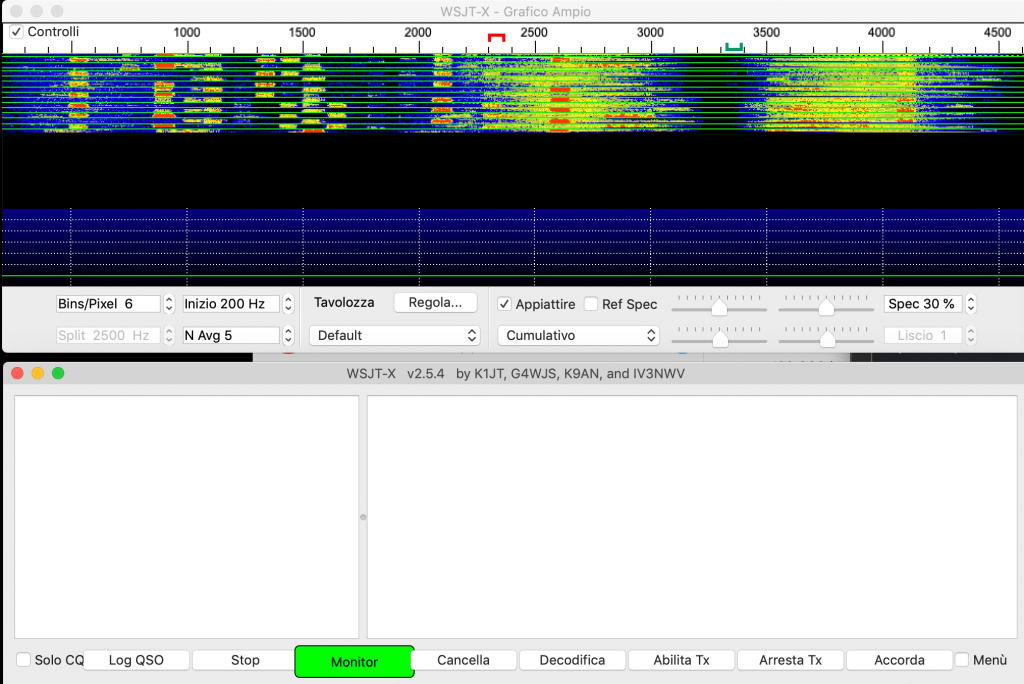Click the Spec 30 % stepper arrows
The height and width of the screenshot is (684, 1024).
click(x=970, y=304)
